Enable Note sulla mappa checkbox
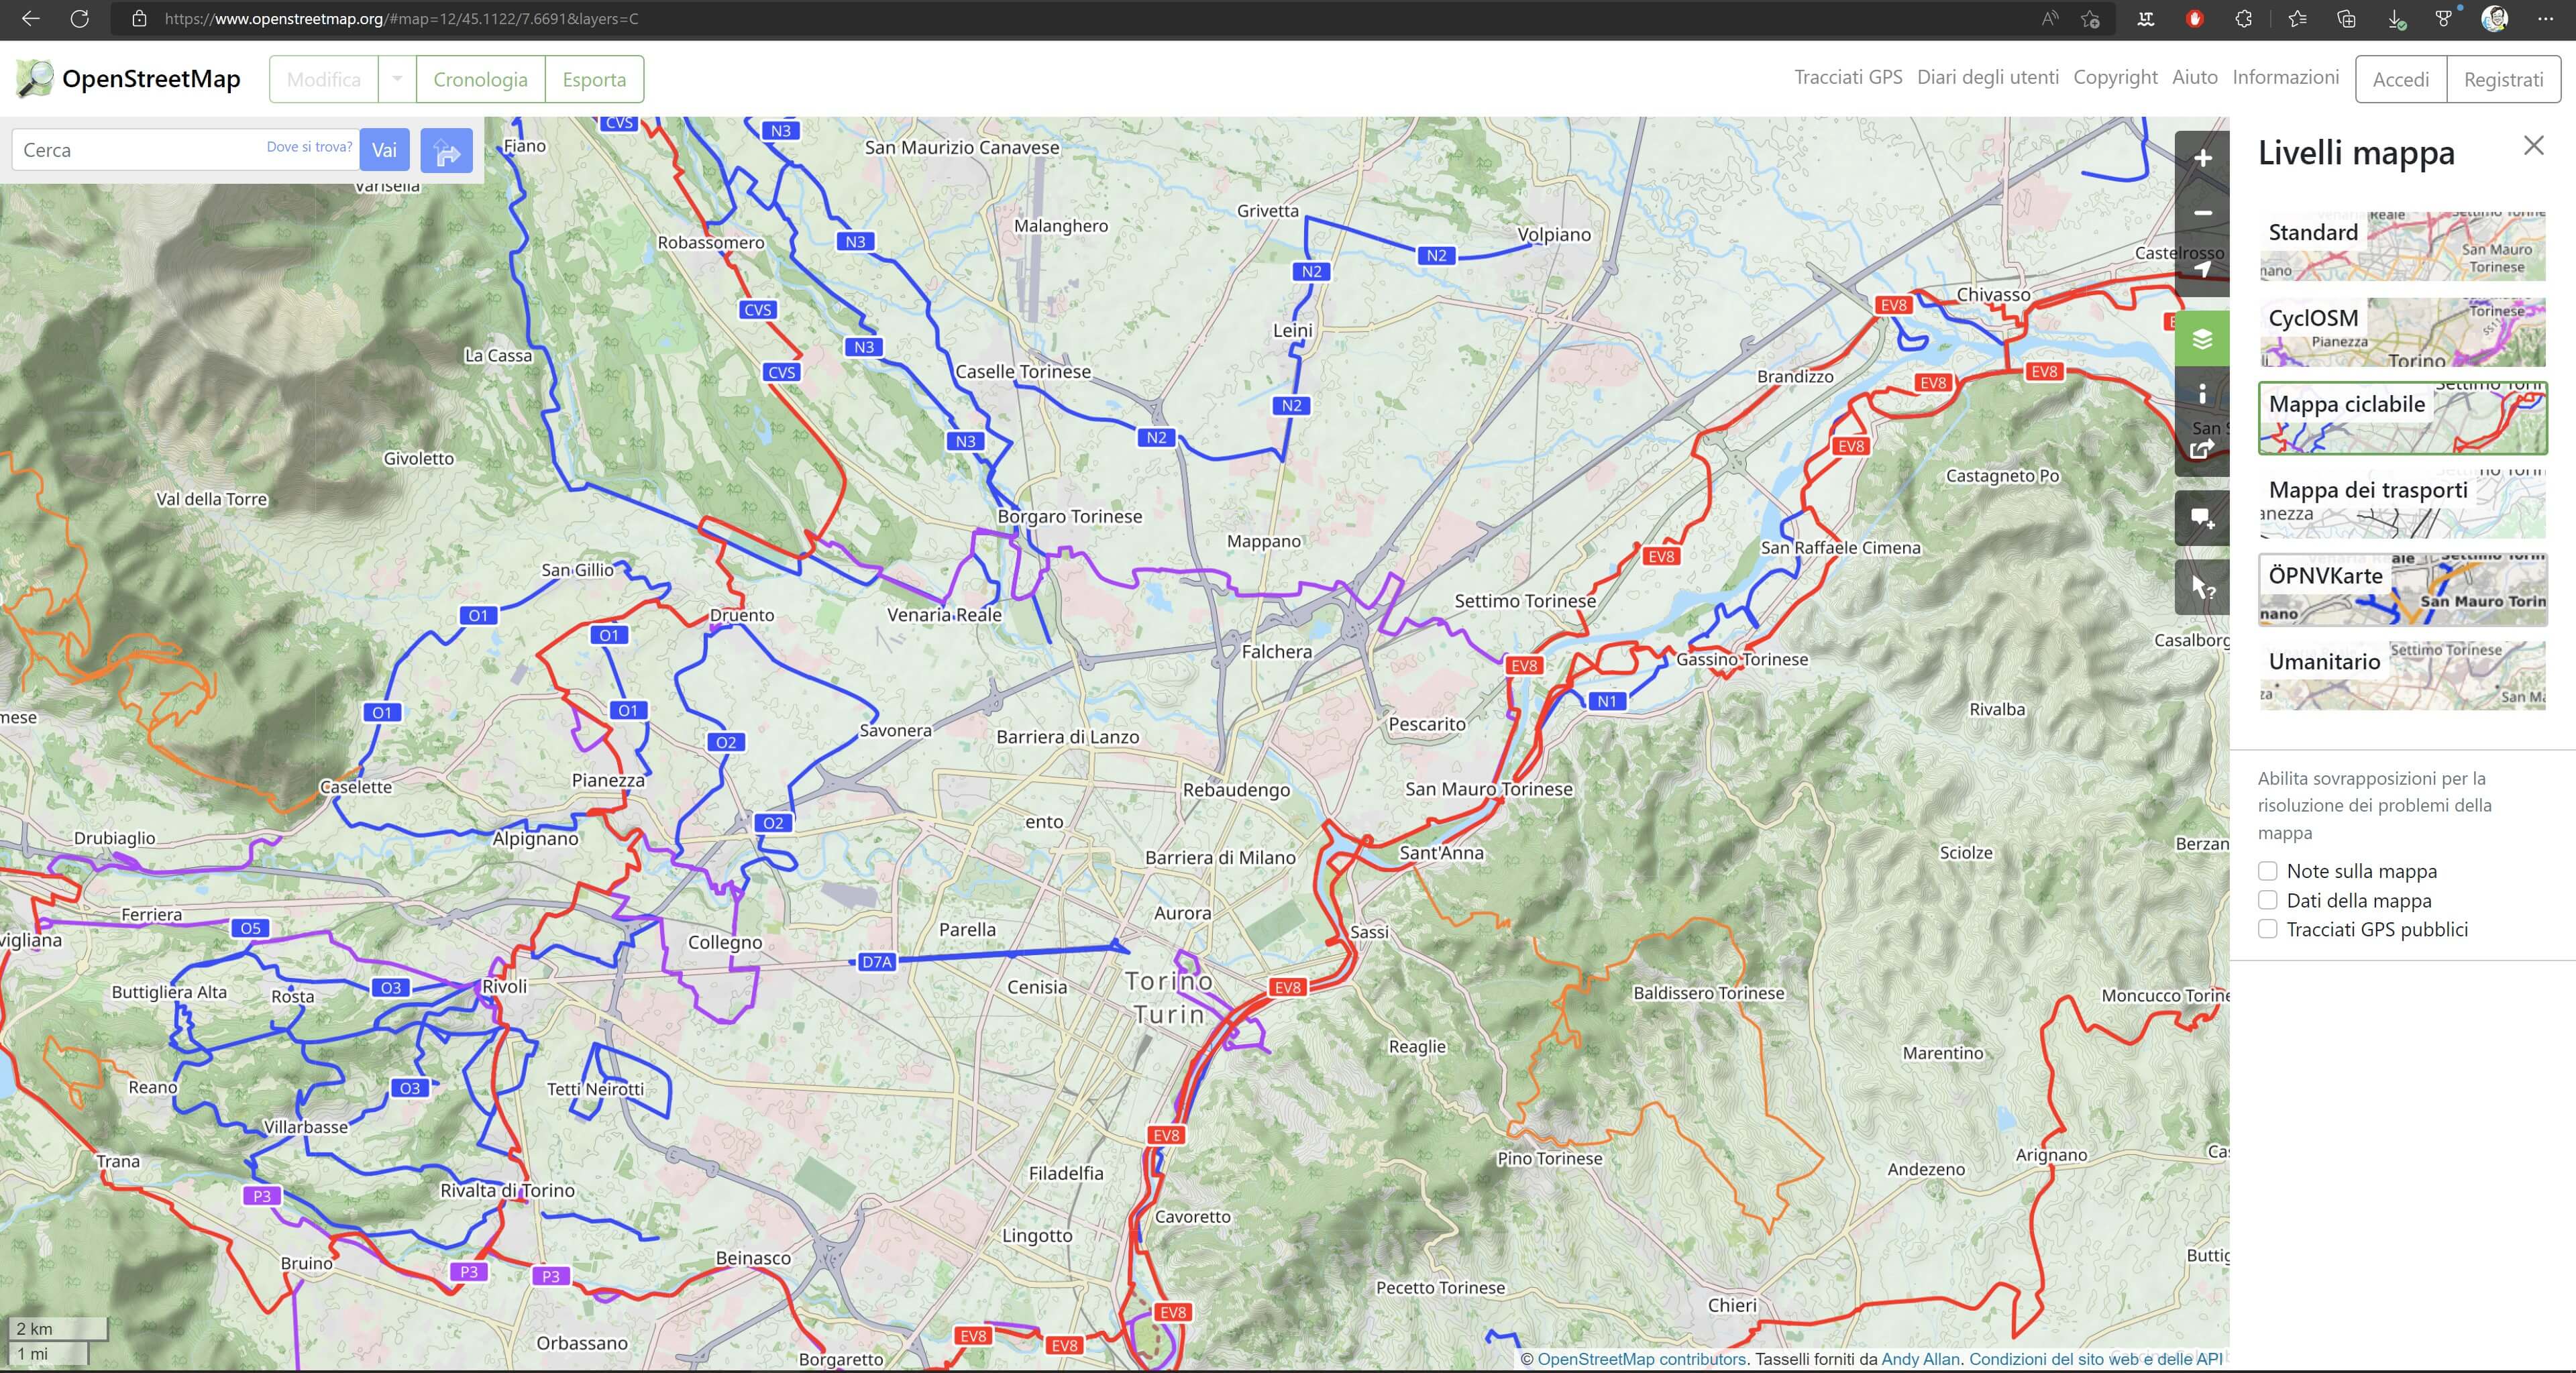Viewport: 2576px width, 1373px height. pos(2268,871)
